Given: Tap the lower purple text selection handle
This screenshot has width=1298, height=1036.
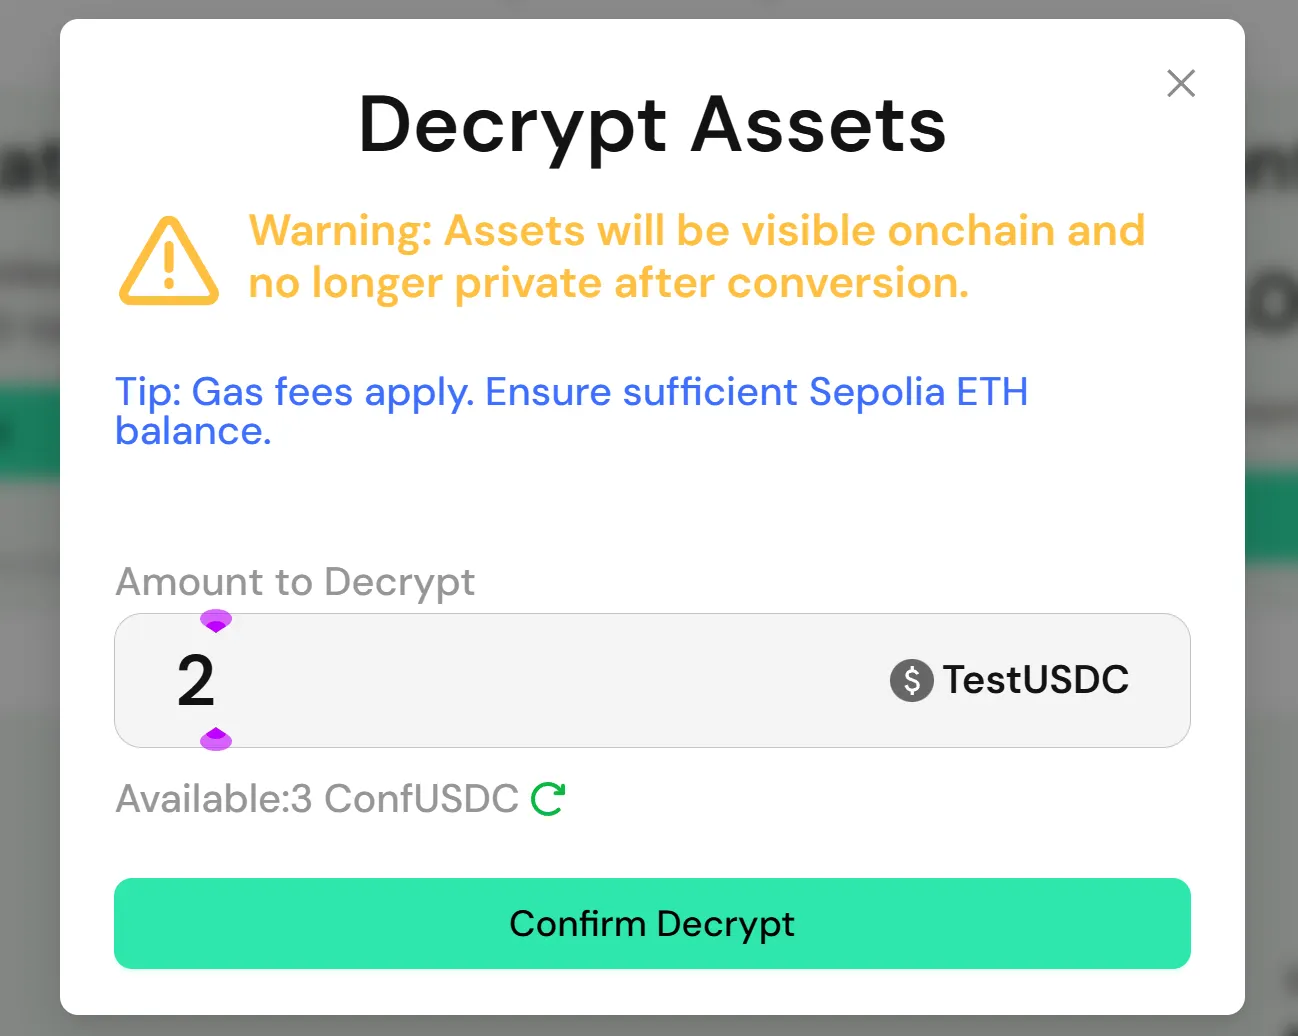Looking at the screenshot, I should click(x=216, y=740).
